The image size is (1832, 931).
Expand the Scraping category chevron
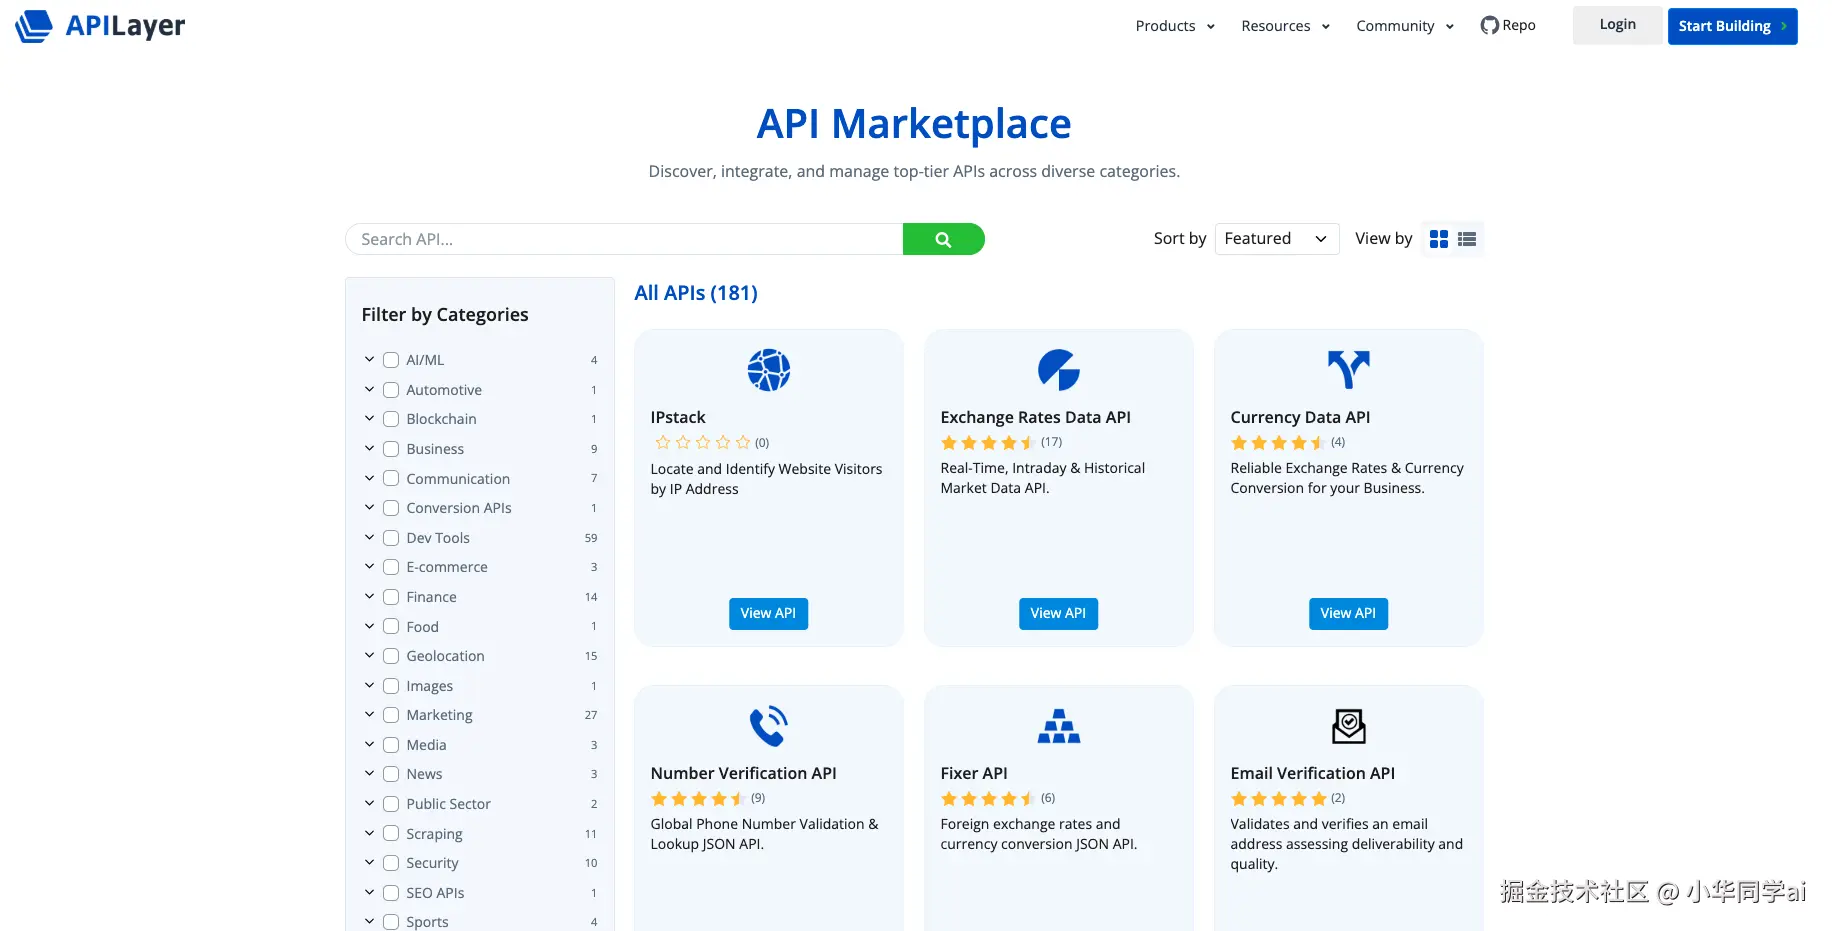click(369, 833)
